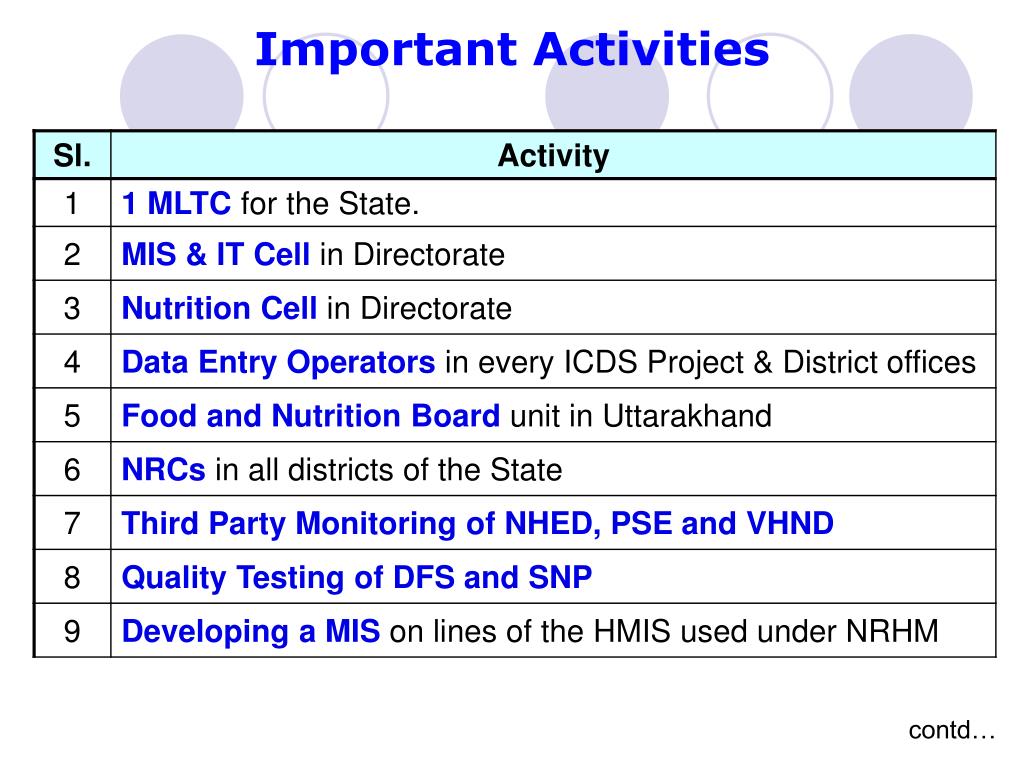Viewport: 1024px width, 768px height.
Task: Click the 'contd…' text at bottom
Action: pos(952,730)
